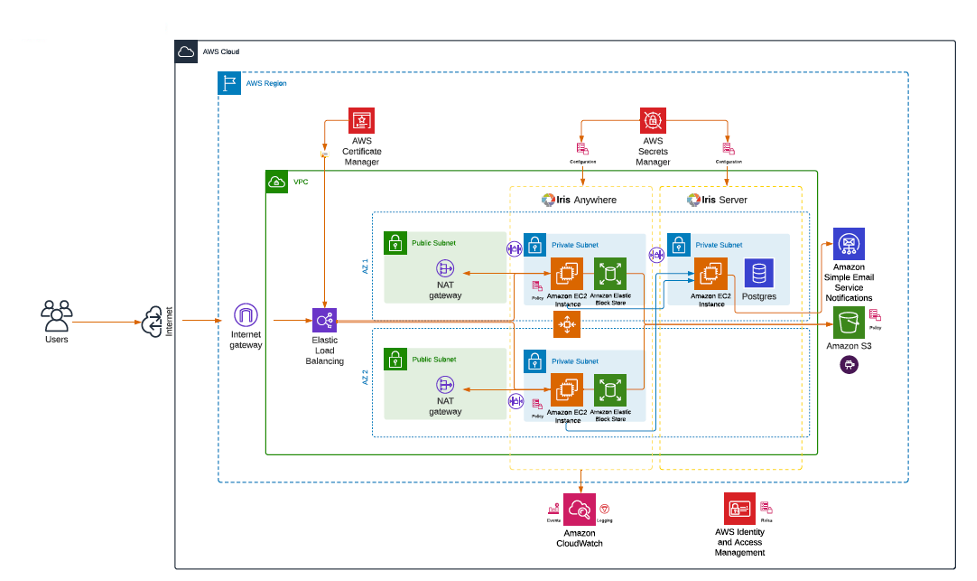Click the Amazon S3 bucket icon

[x=847, y=322]
